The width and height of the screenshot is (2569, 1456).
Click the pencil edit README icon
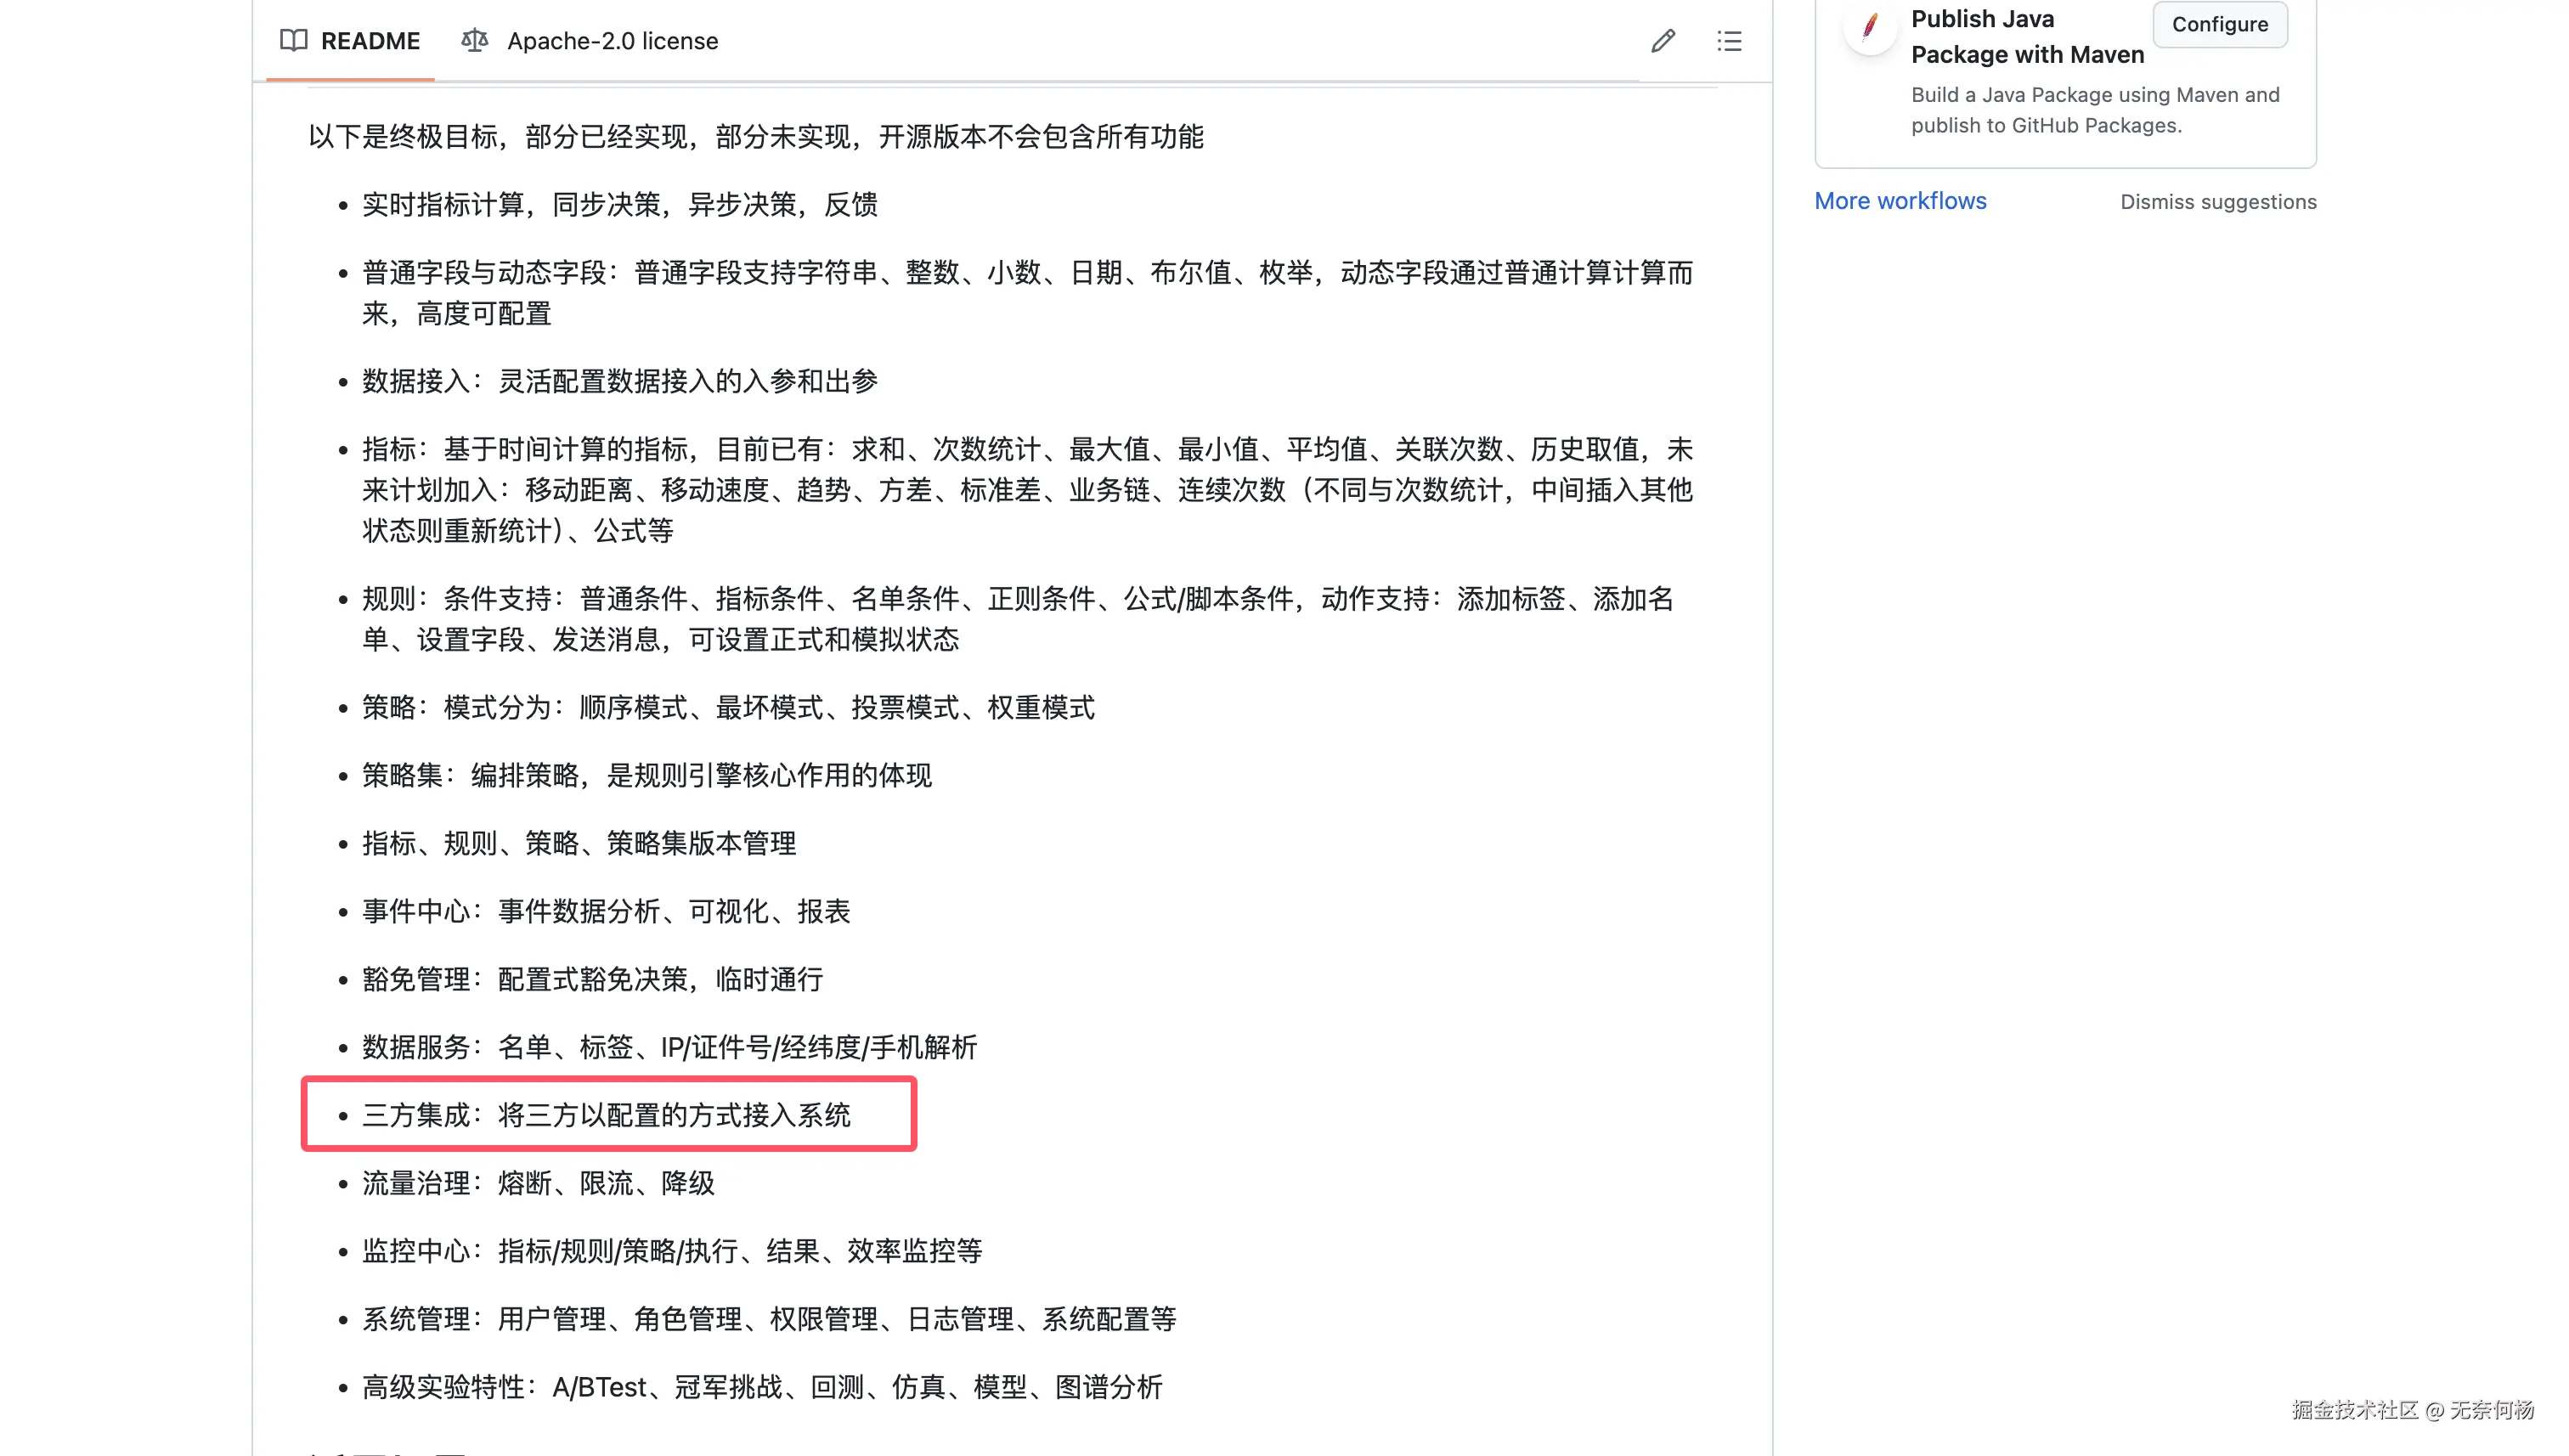(x=1662, y=41)
